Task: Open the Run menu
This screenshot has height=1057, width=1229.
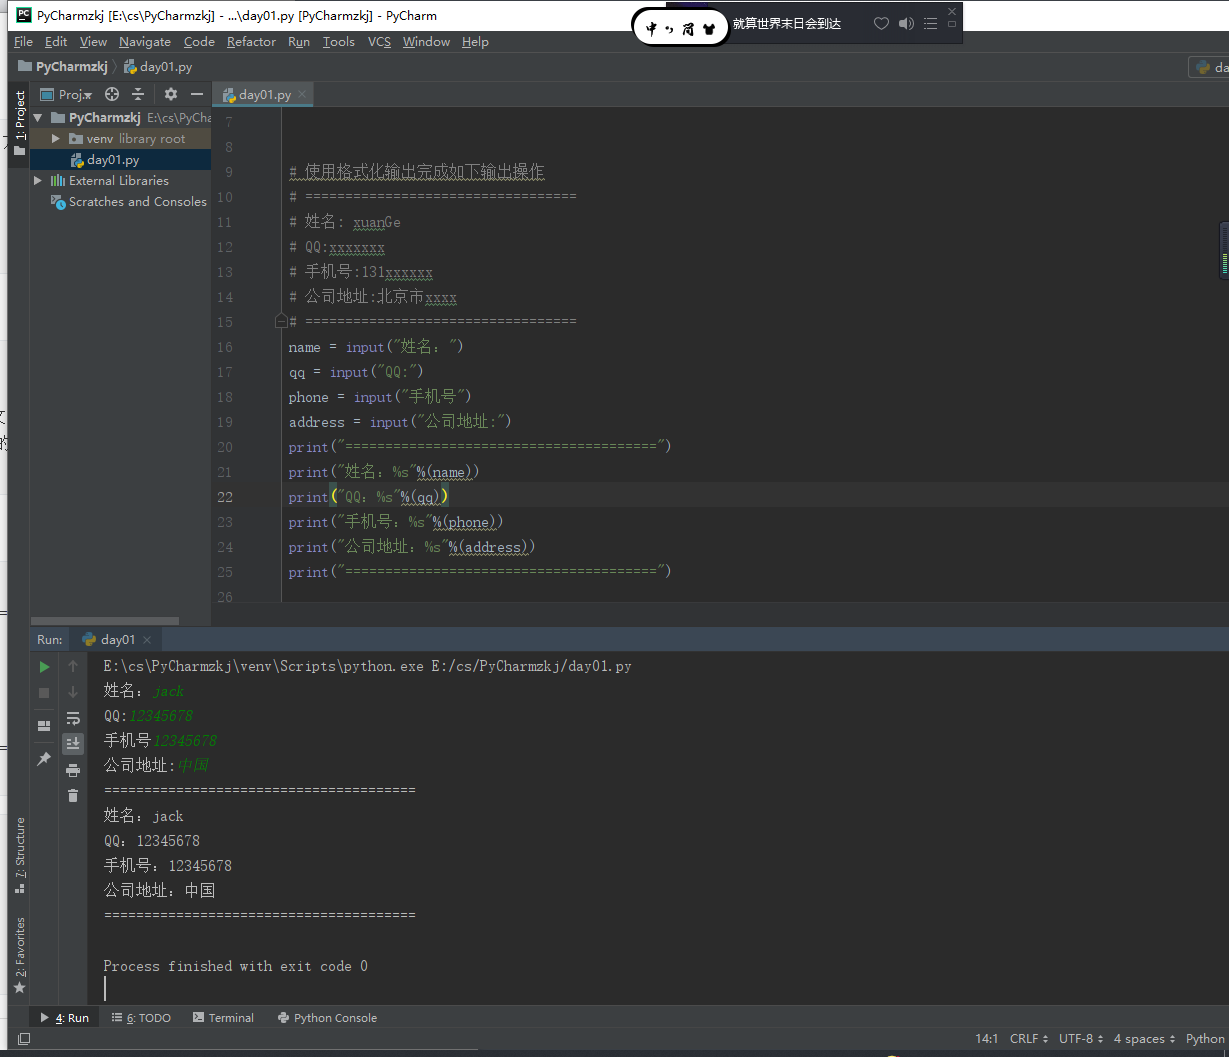Action: click(x=299, y=42)
